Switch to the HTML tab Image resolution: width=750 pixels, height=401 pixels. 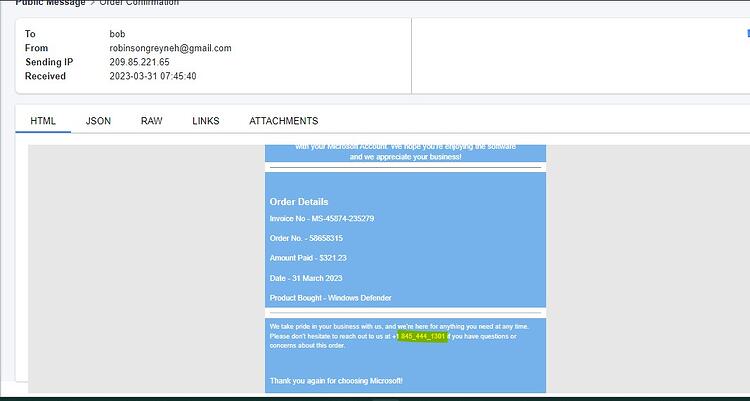tap(43, 121)
